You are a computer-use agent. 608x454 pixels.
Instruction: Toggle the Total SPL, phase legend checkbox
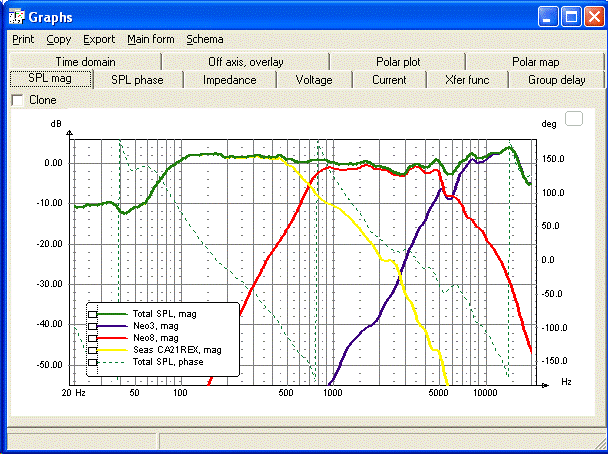click(92, 362)
